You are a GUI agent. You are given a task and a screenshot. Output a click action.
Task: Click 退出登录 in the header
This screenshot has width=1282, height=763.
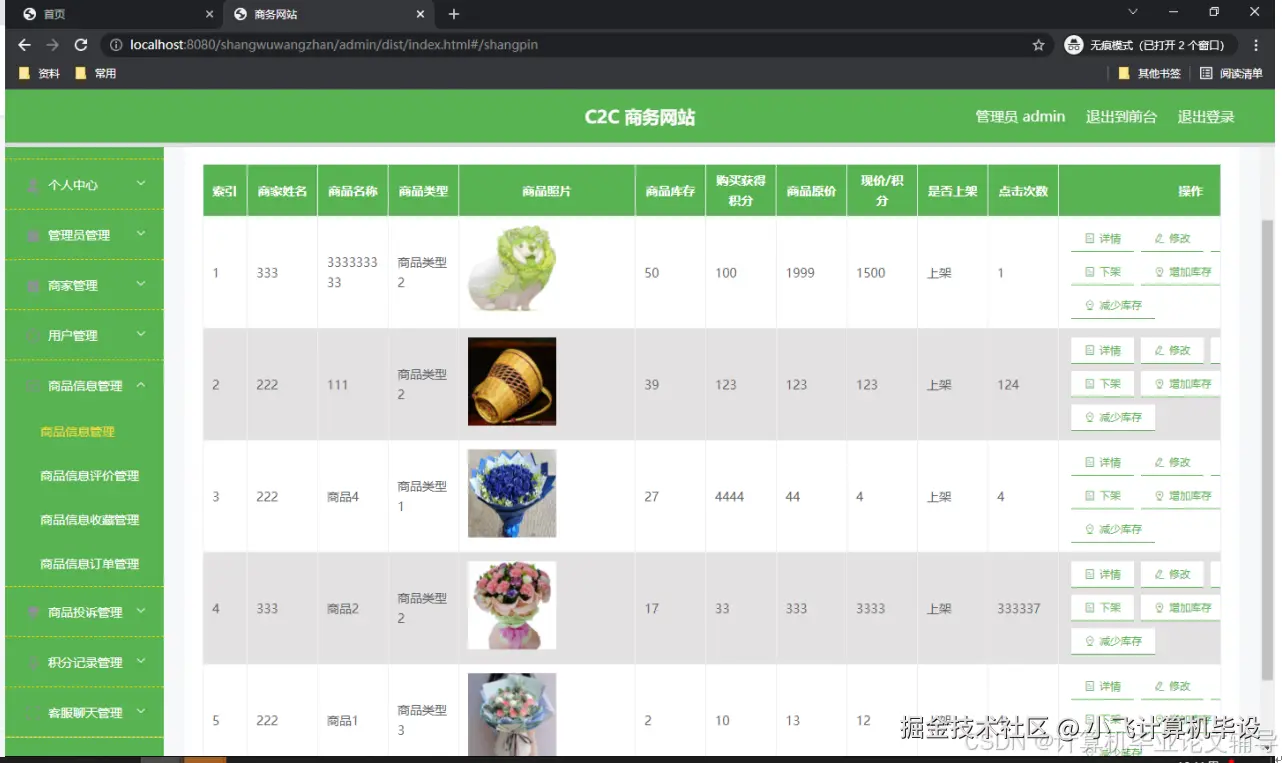(x=1206, y=117)
